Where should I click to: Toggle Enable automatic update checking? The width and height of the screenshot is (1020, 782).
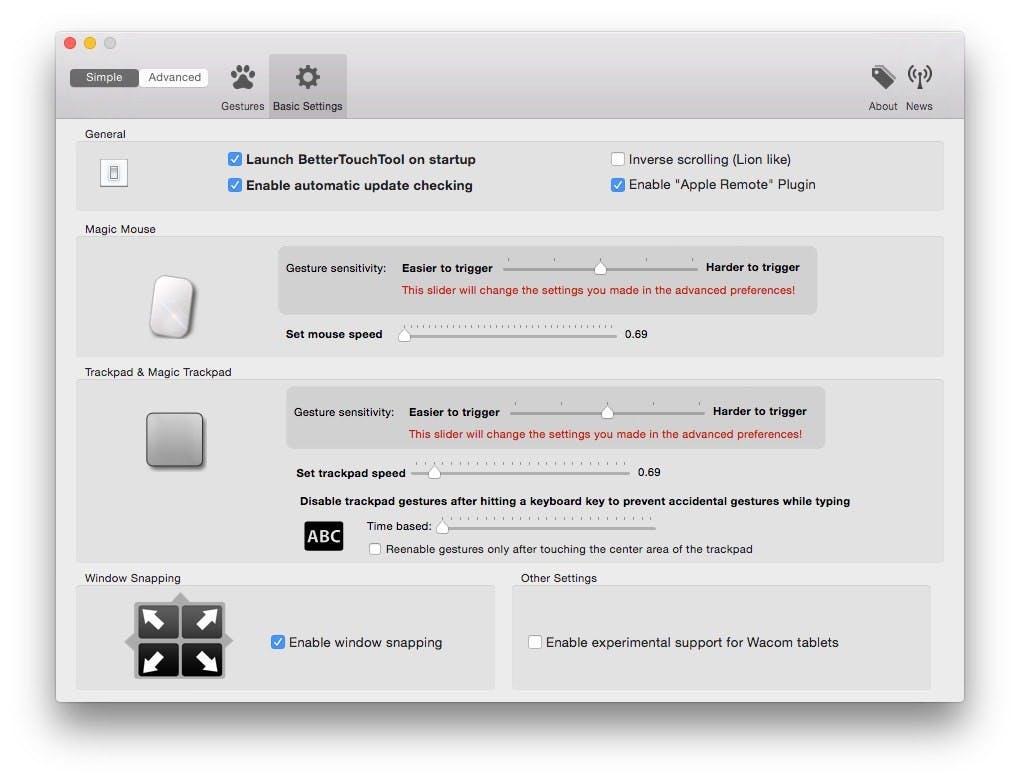coord(235,185)
